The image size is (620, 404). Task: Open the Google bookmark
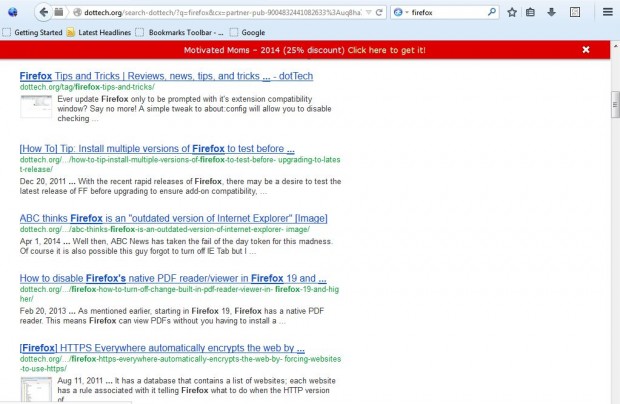coord(248,32)
